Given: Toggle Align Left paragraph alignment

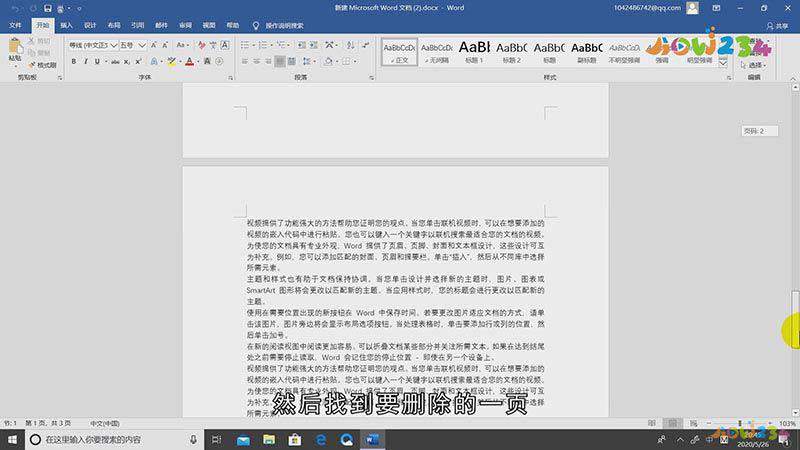Looking at the screenshot, I should [245, 62].
